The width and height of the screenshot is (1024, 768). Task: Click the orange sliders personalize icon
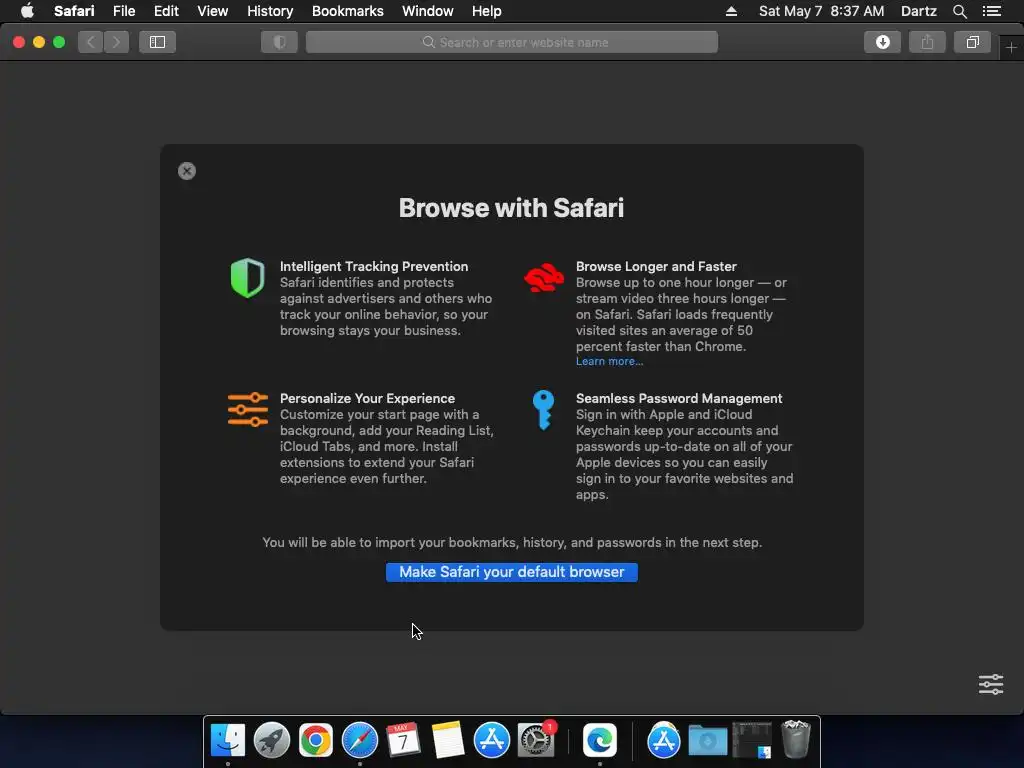pyautogui.click(x=248, y=409)
